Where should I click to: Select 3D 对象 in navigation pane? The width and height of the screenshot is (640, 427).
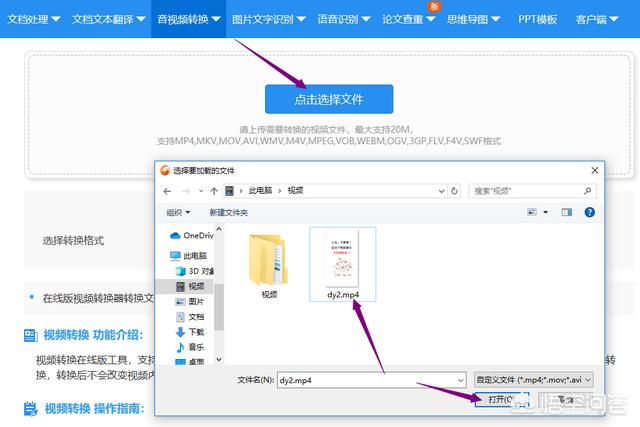[196, 271]
